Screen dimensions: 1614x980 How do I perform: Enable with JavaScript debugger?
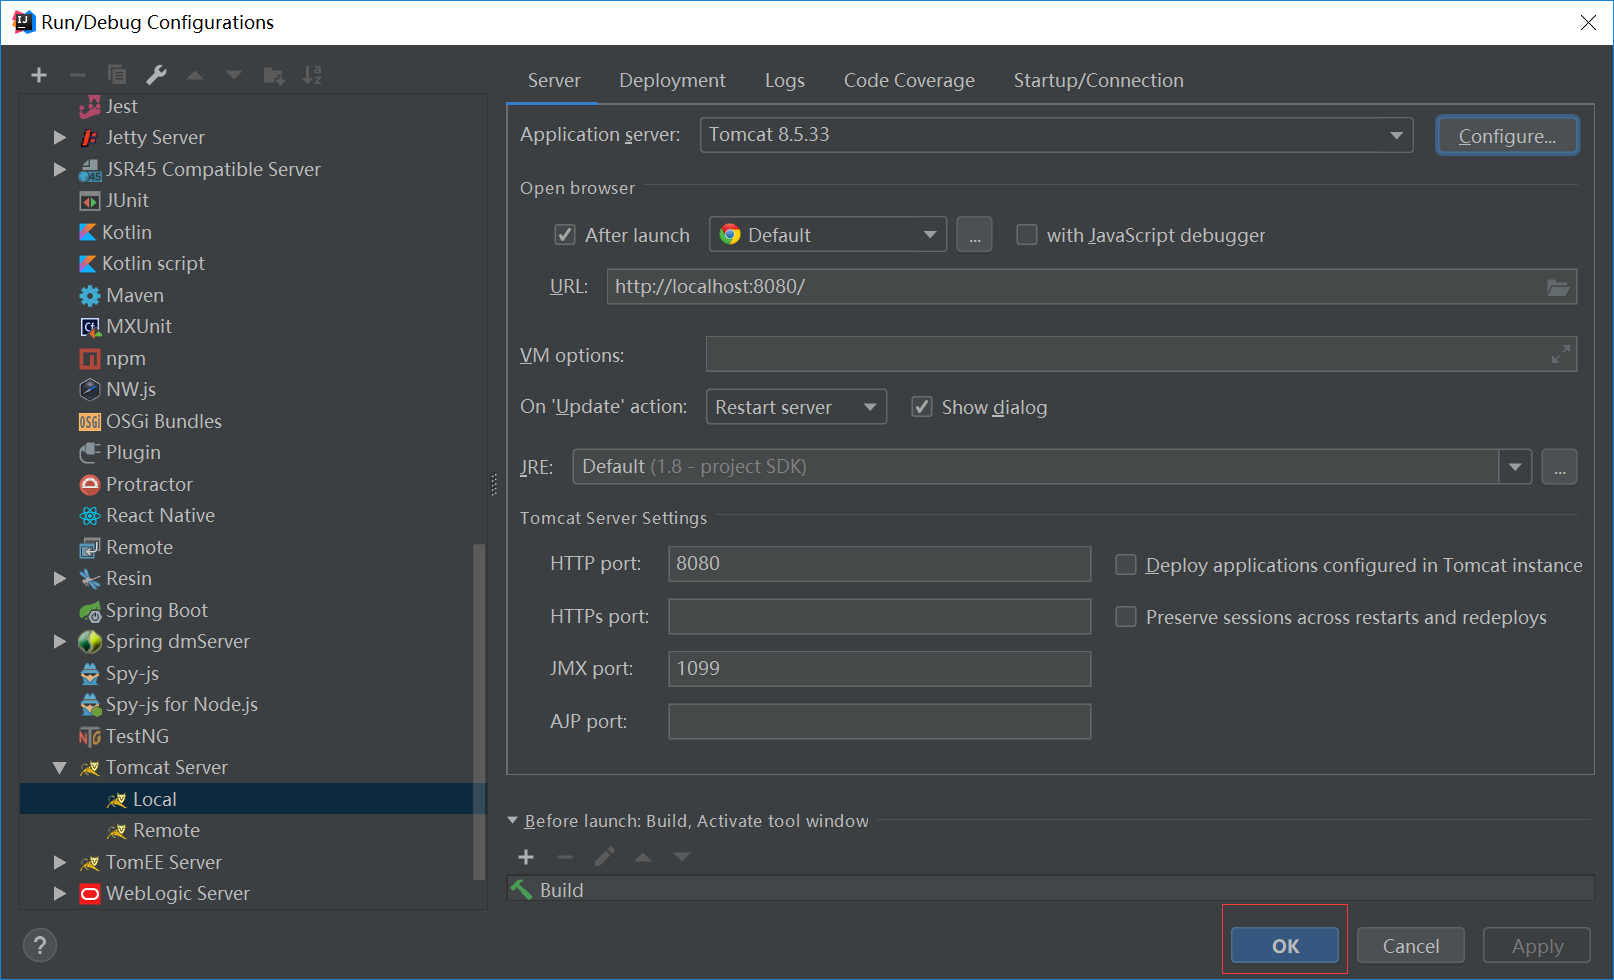click(1026, 235)
